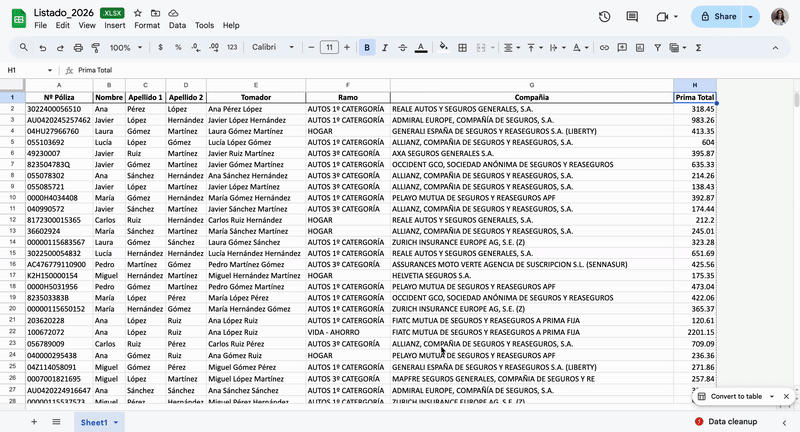Open vertical align dropdown
The image size is (800, 432).
pos(534,47)
